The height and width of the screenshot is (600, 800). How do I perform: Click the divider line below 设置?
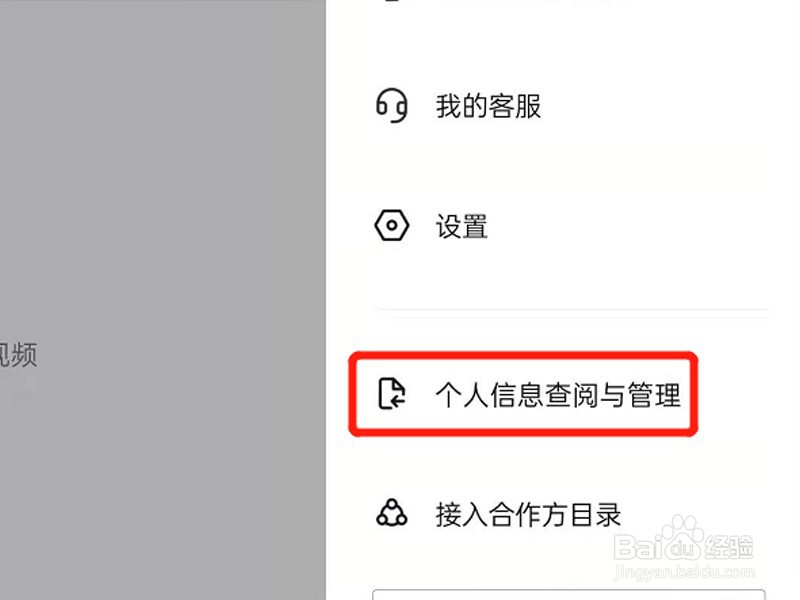pyautogui.click(x=572, y=309)
